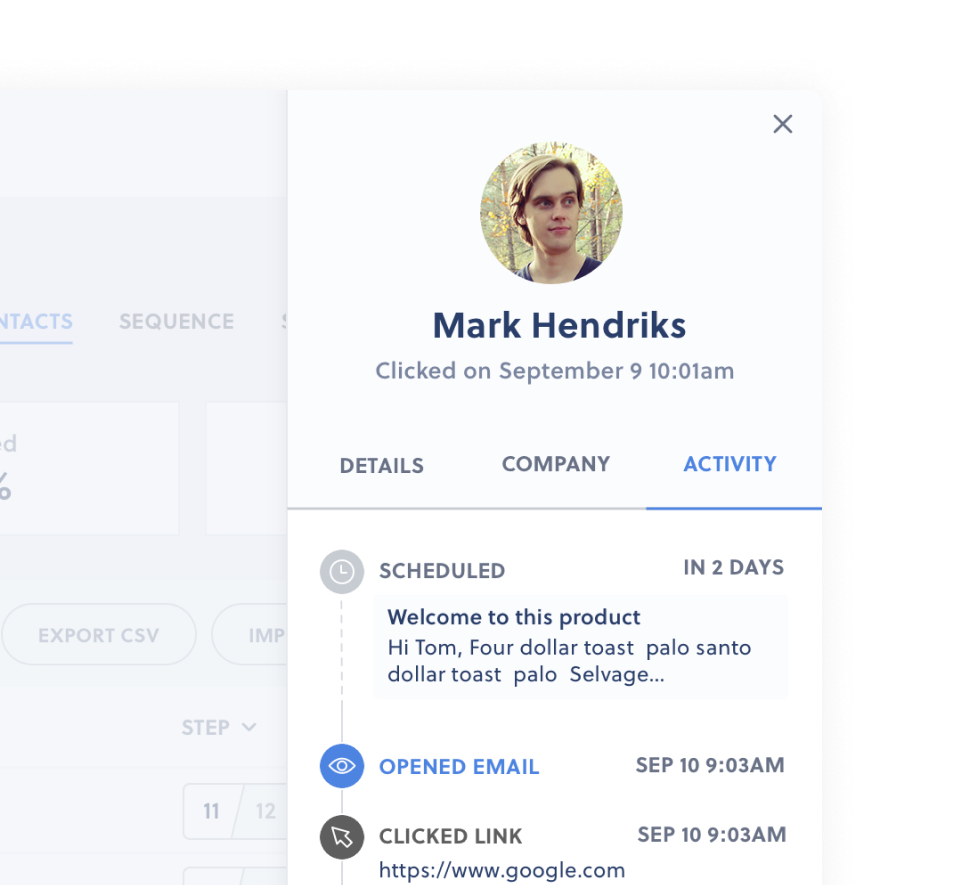Click the eye icon beside OPENED EMAIL
This screenshot has width=972, height=885.
coord(341,765)
